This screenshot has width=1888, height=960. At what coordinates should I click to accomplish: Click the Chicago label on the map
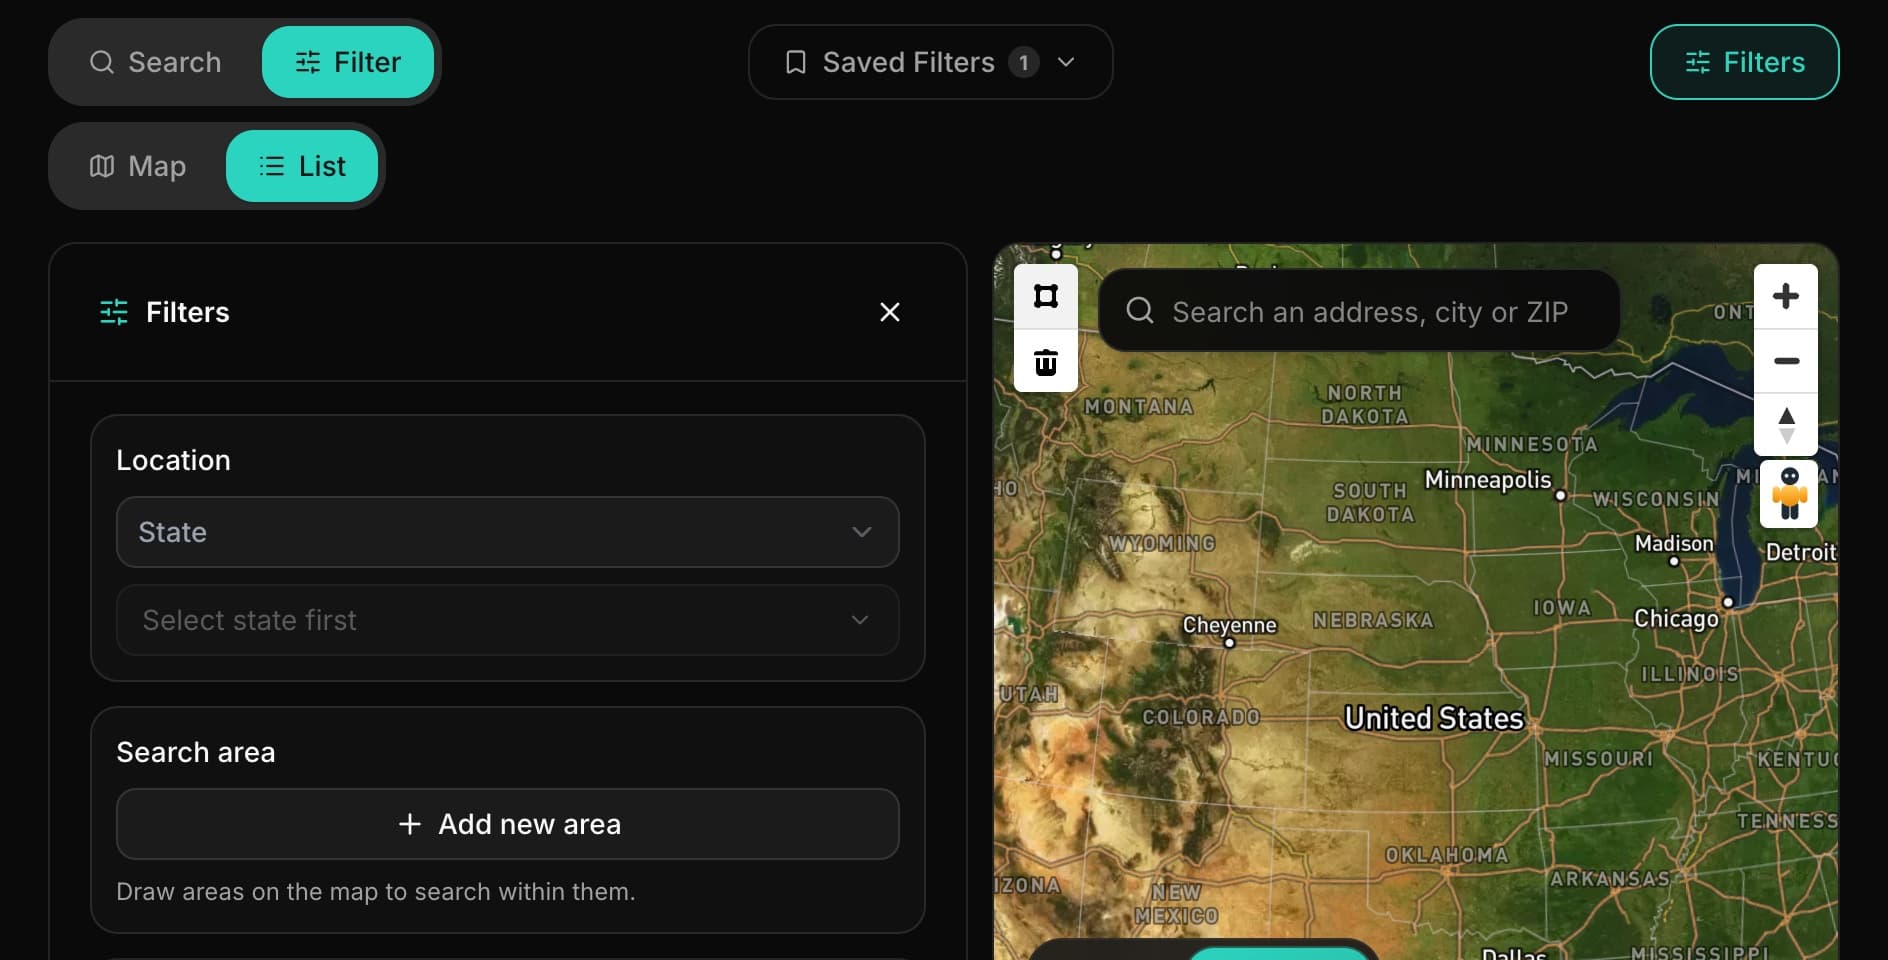pyautogui.click(x=1676, y=619)
